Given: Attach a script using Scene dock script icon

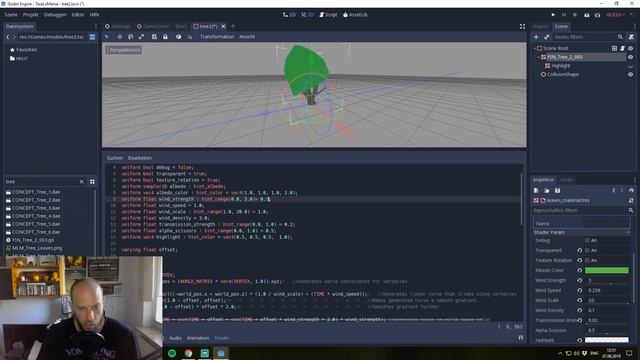Looking at the screenshot, I should click(x=631, y=37).
